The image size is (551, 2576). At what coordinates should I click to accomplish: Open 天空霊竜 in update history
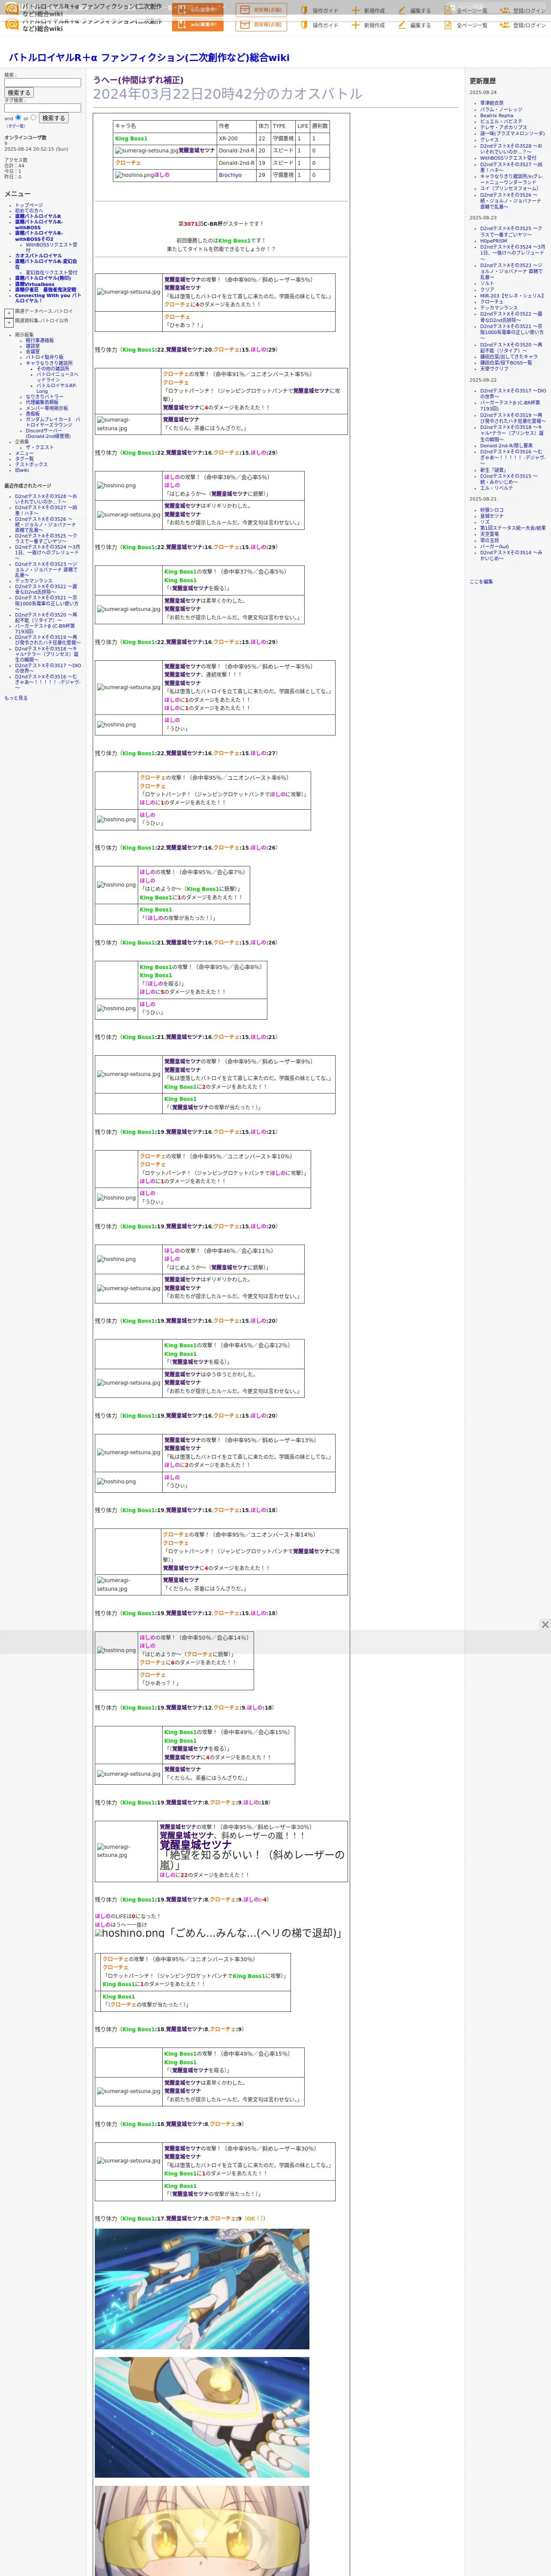(489, 535)
